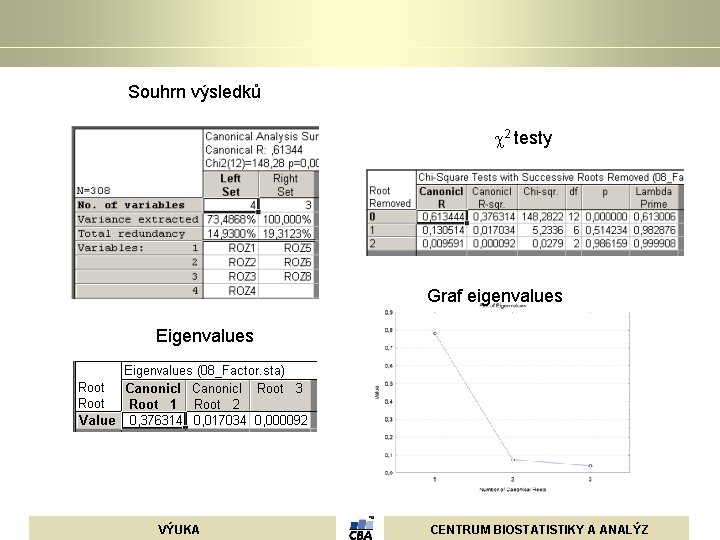Click the VÝUKA footer banner
This screenshot has width=720, height=540.
182,528
